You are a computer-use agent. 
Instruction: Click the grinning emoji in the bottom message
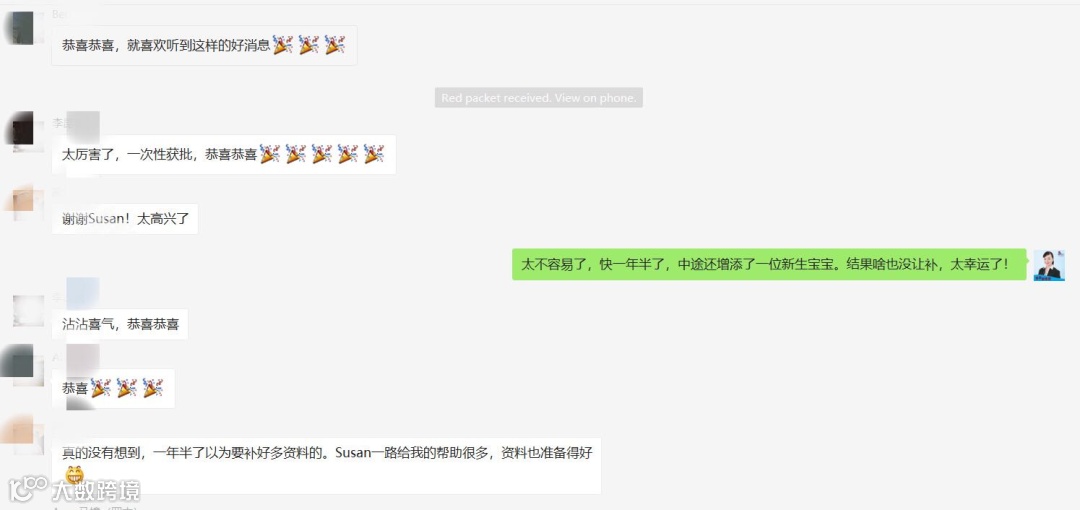coord(74,476)
